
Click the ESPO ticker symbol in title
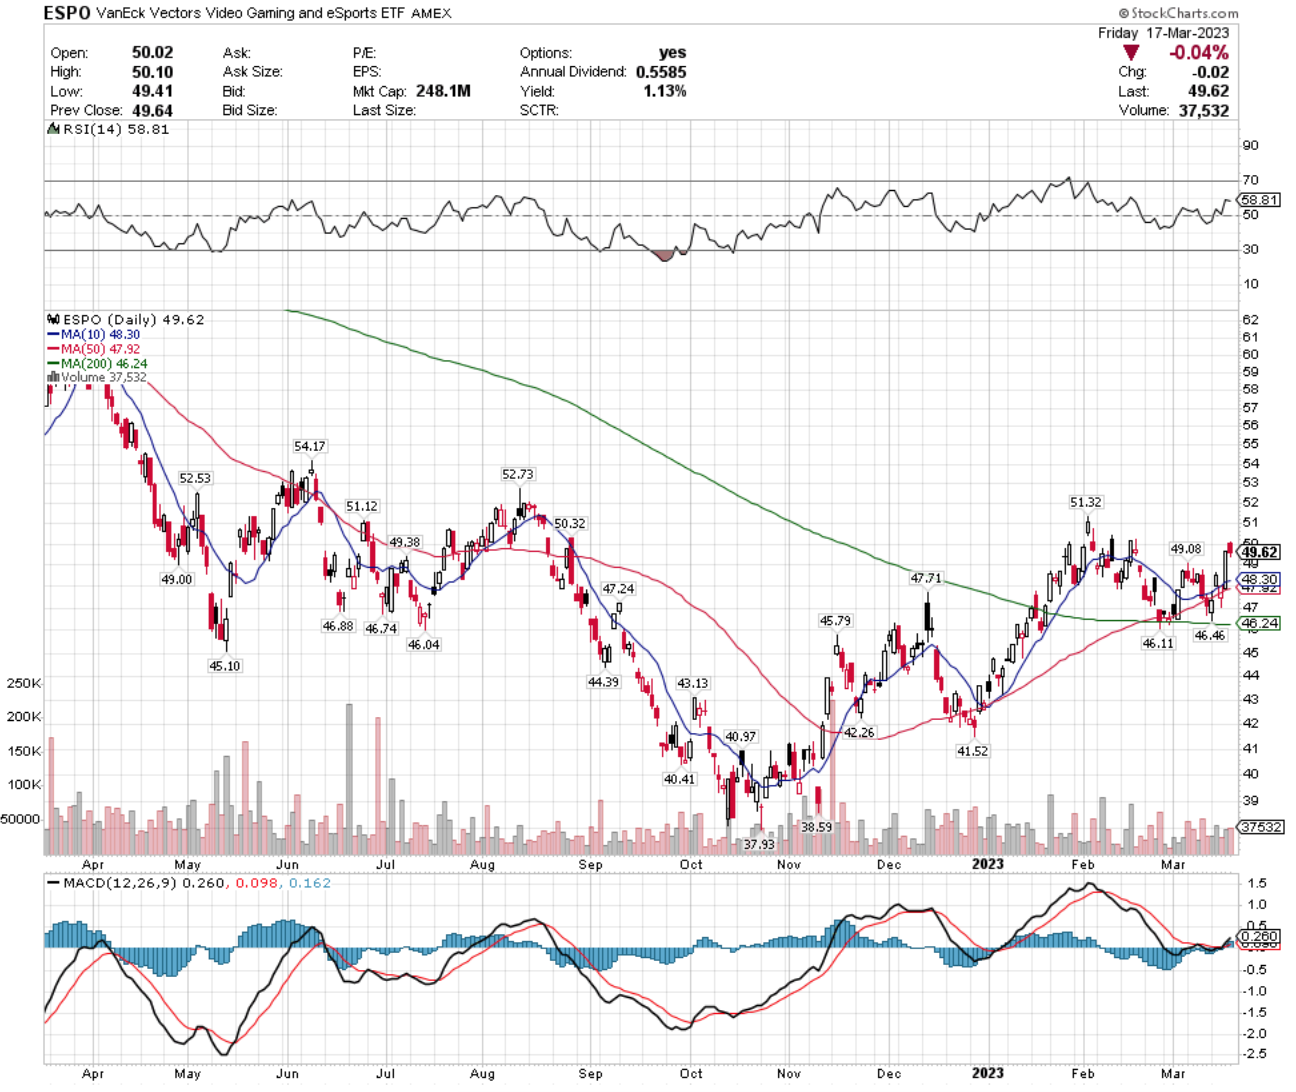68,13
